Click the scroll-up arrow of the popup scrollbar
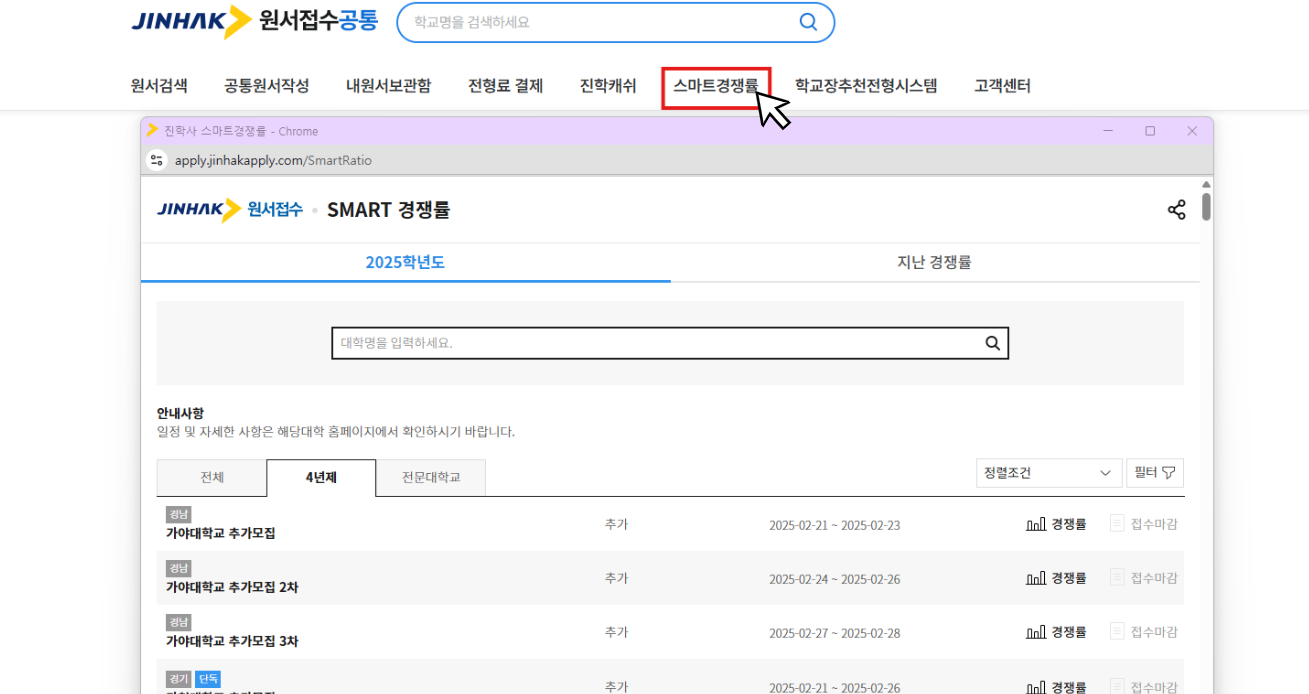 1206,185
